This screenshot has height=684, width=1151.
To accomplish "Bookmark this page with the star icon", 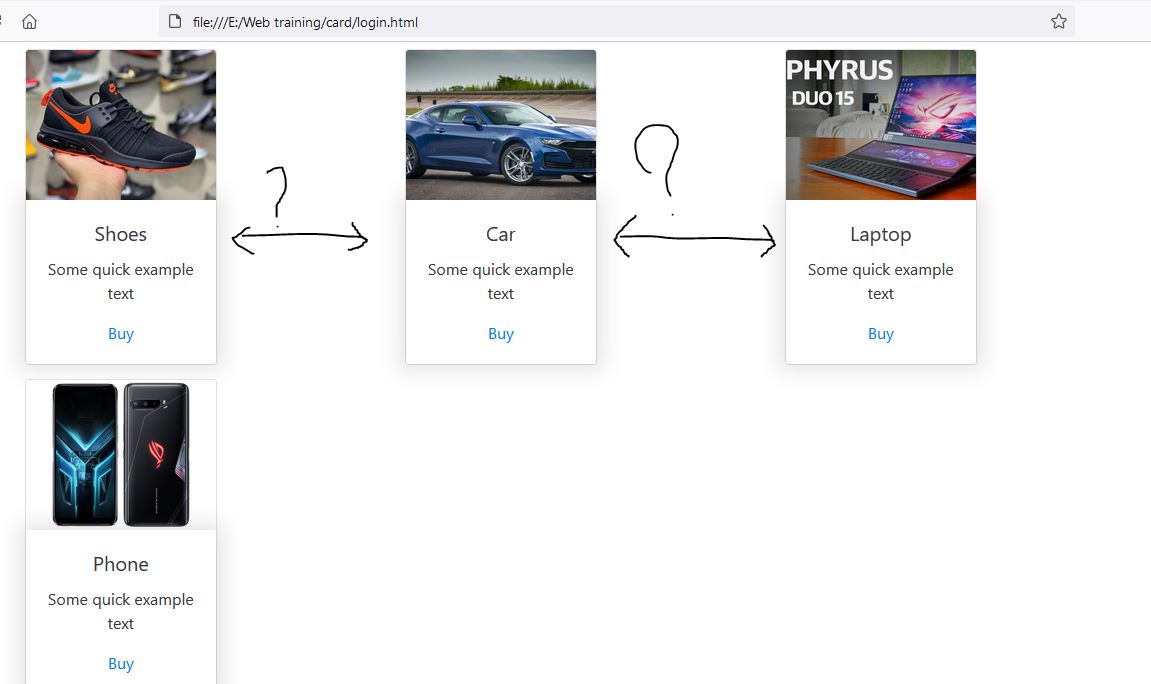I will coord(1059,21).
